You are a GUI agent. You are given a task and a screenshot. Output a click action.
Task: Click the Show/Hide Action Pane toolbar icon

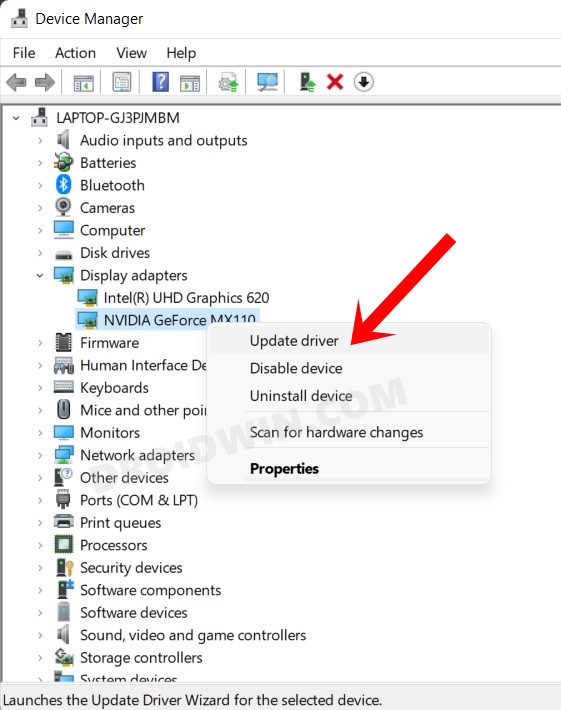click(x=190, y=83)
